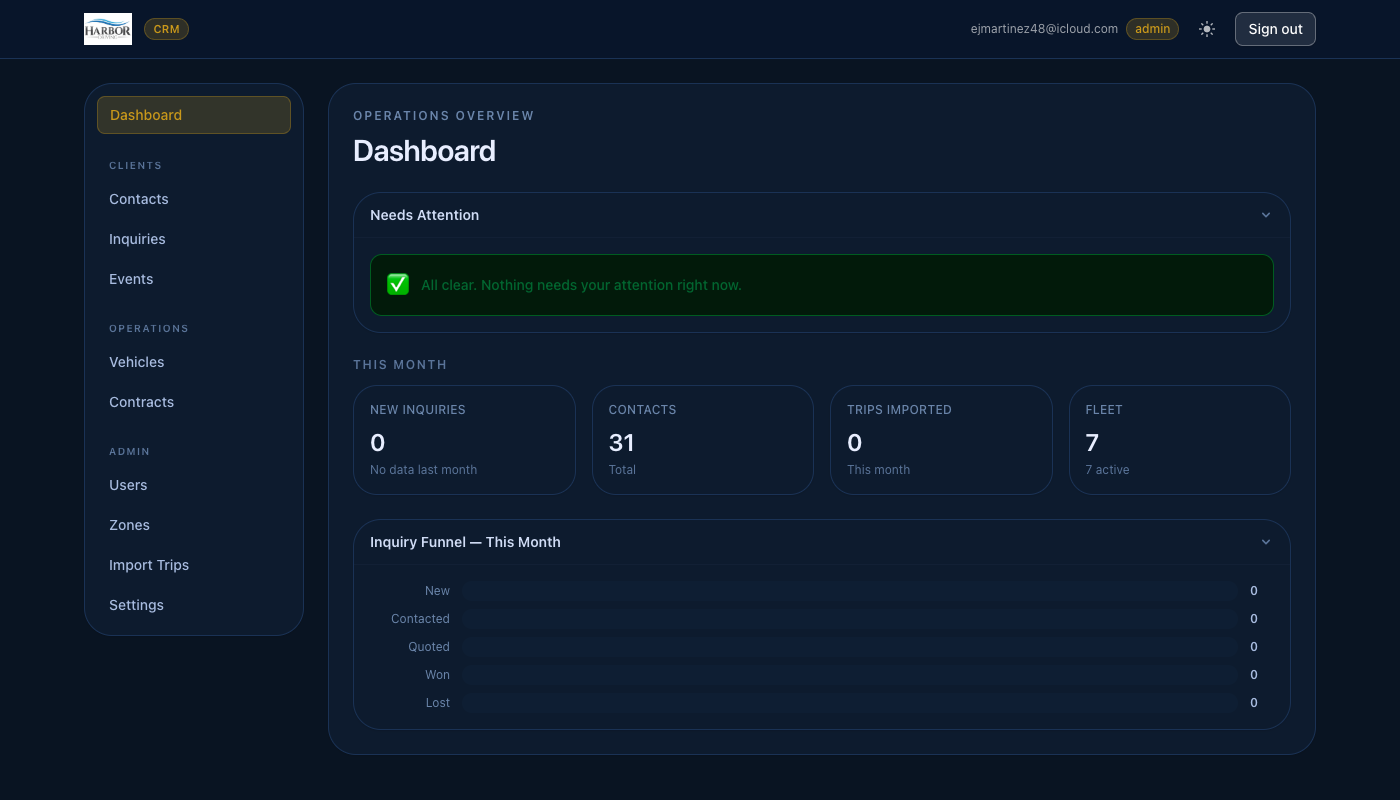Go to Zones in admin
The image size is (1400, 800).
pyautogui.click(x=129, y=525)
